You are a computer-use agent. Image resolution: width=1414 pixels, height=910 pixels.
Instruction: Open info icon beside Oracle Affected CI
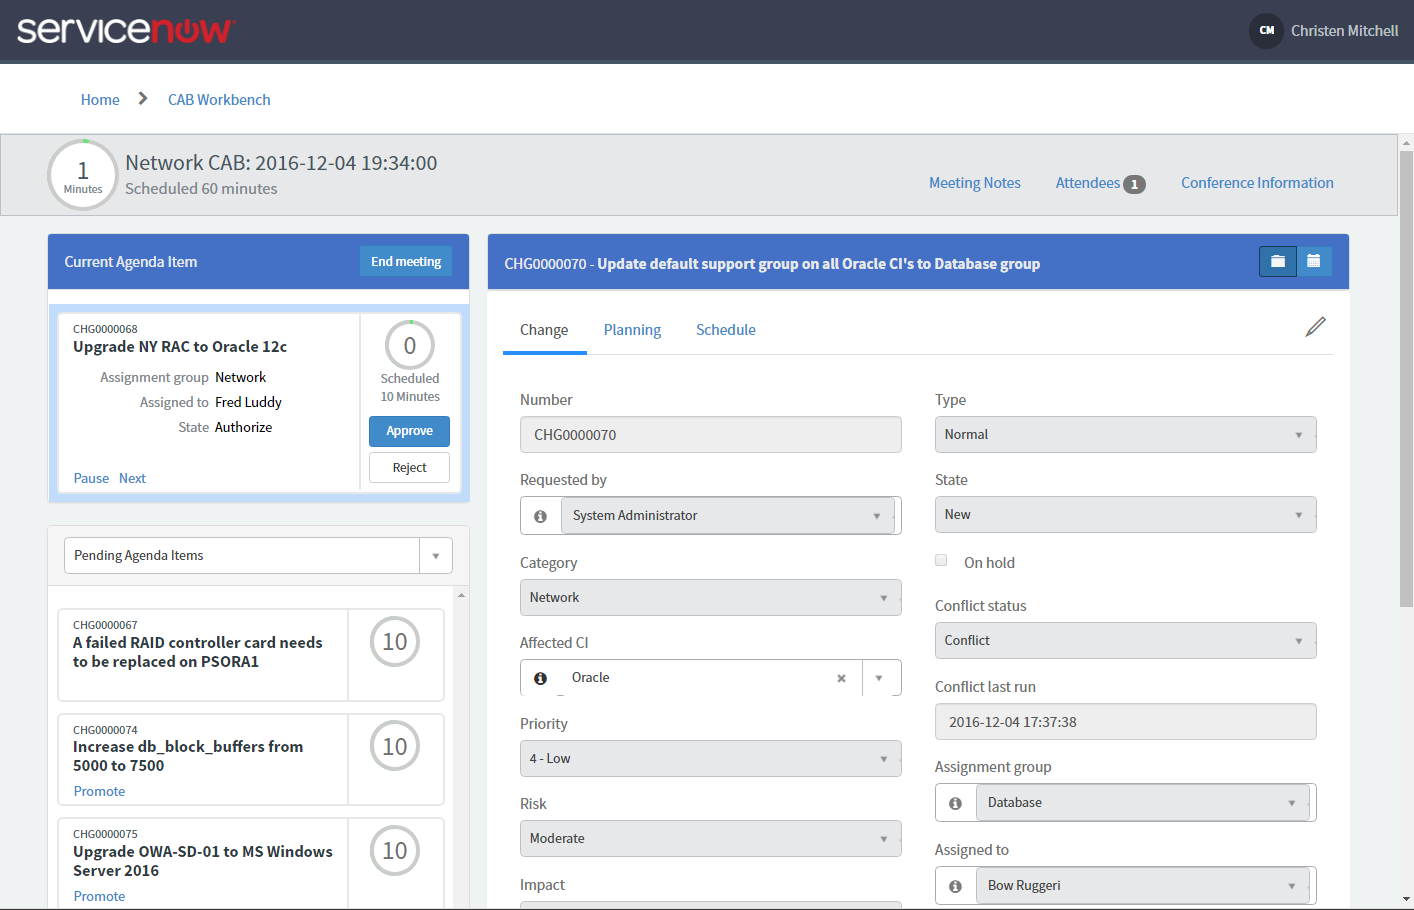(540, 678)
